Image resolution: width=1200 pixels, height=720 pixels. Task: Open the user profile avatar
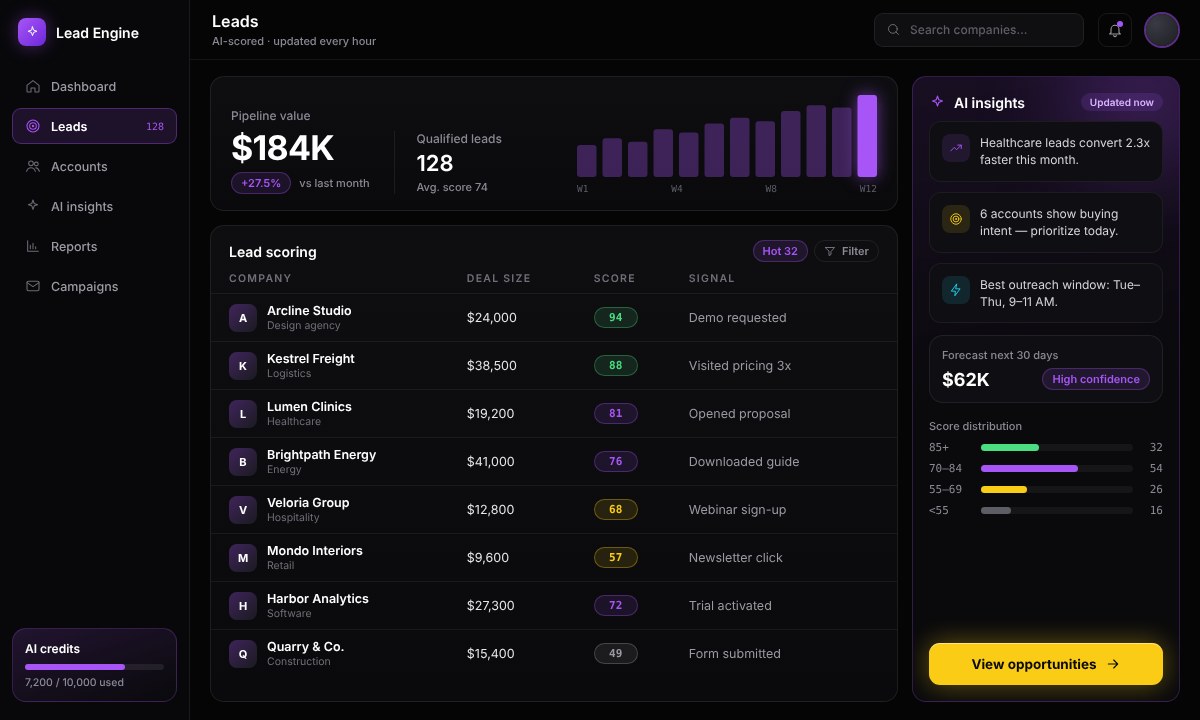coord(1162,30)
